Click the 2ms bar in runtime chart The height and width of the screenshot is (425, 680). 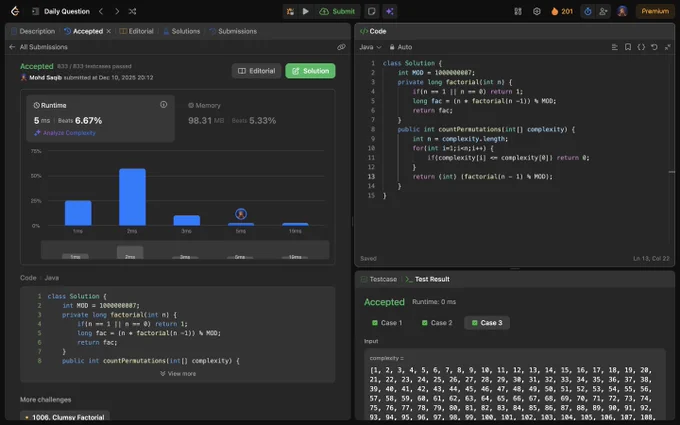coord(132,197)
